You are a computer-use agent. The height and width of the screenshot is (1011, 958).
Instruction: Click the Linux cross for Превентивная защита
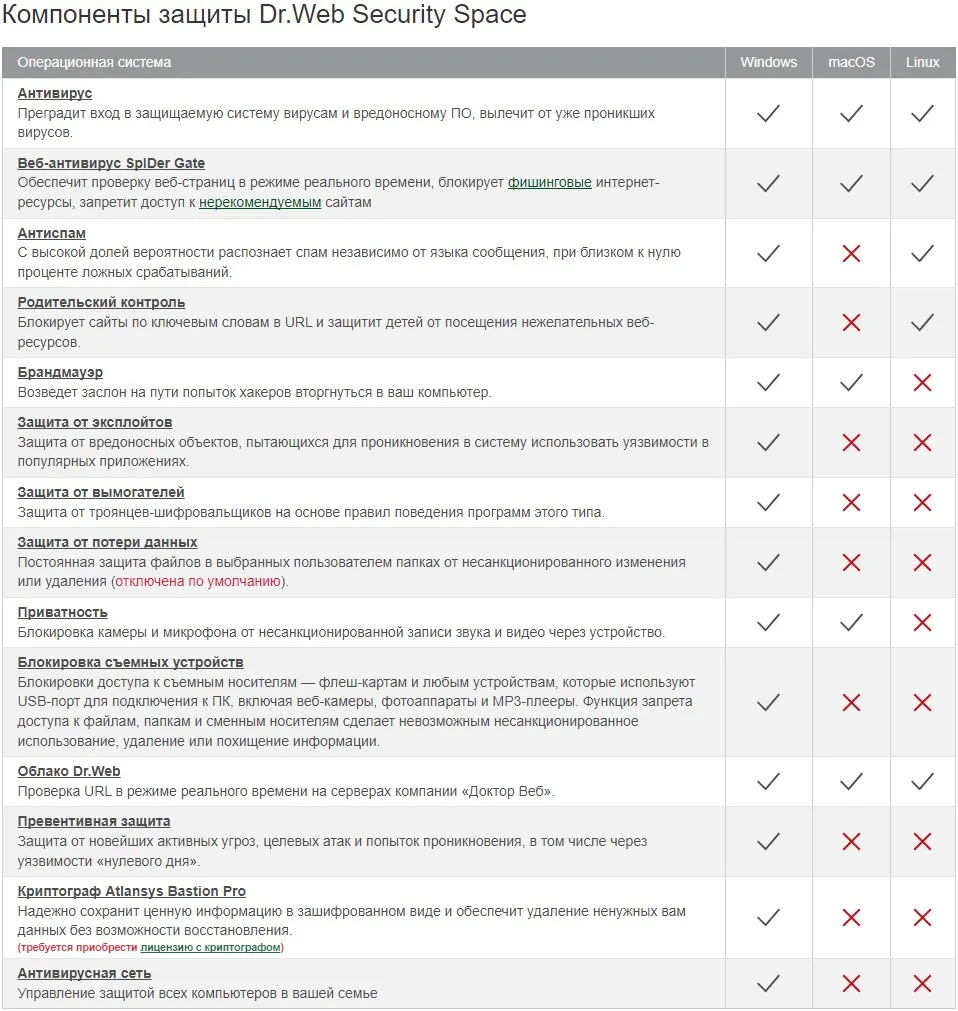pos(922,841)
